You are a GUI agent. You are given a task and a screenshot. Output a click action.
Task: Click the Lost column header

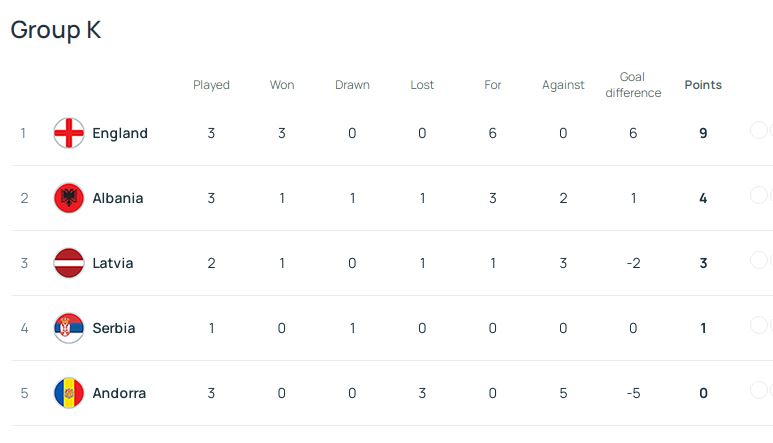click(x=422, y=85)
